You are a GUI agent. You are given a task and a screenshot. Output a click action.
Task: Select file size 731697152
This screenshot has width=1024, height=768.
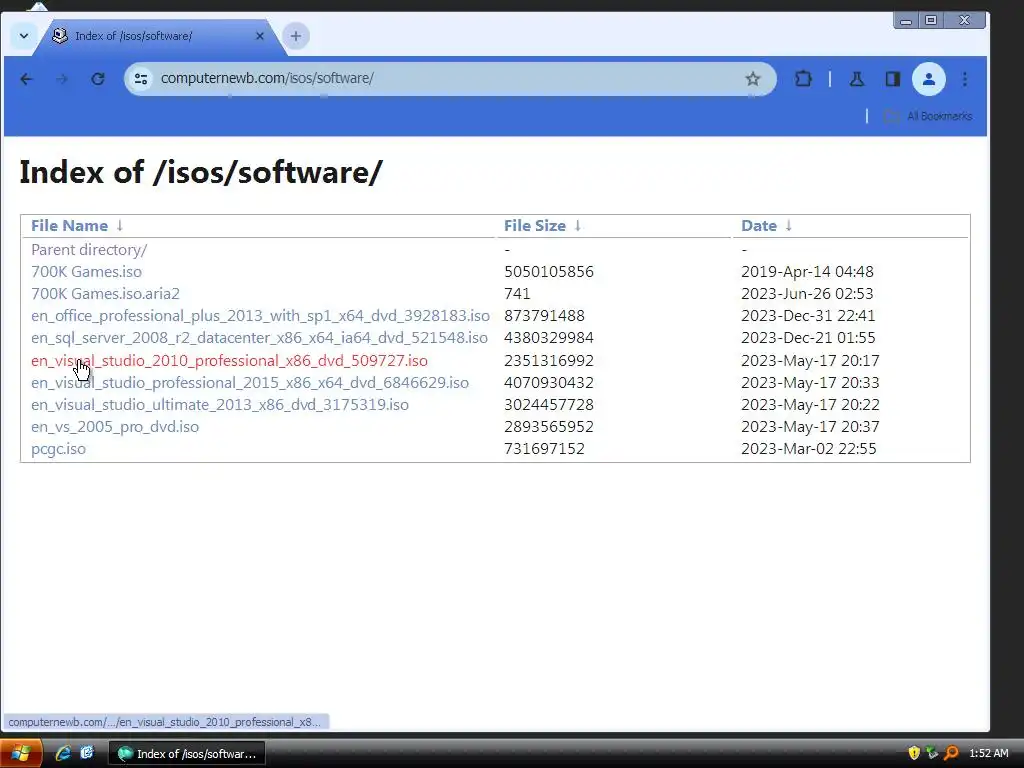pos(544,449)
